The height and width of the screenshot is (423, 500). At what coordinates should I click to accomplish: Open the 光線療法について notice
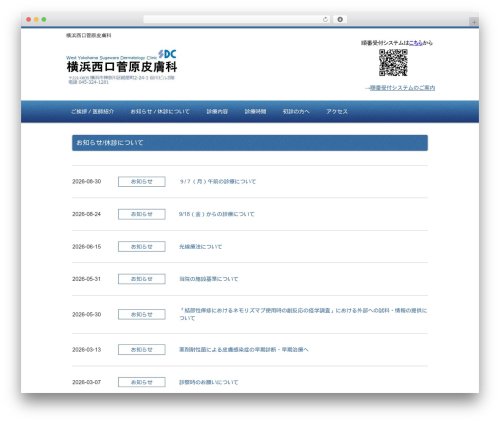tap(200, 247)
